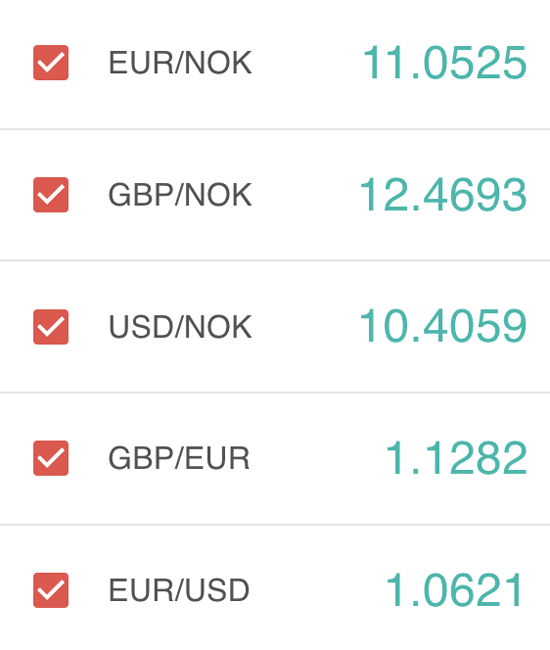Disable the USD/NOK checkbox

[x=51, y=327]
